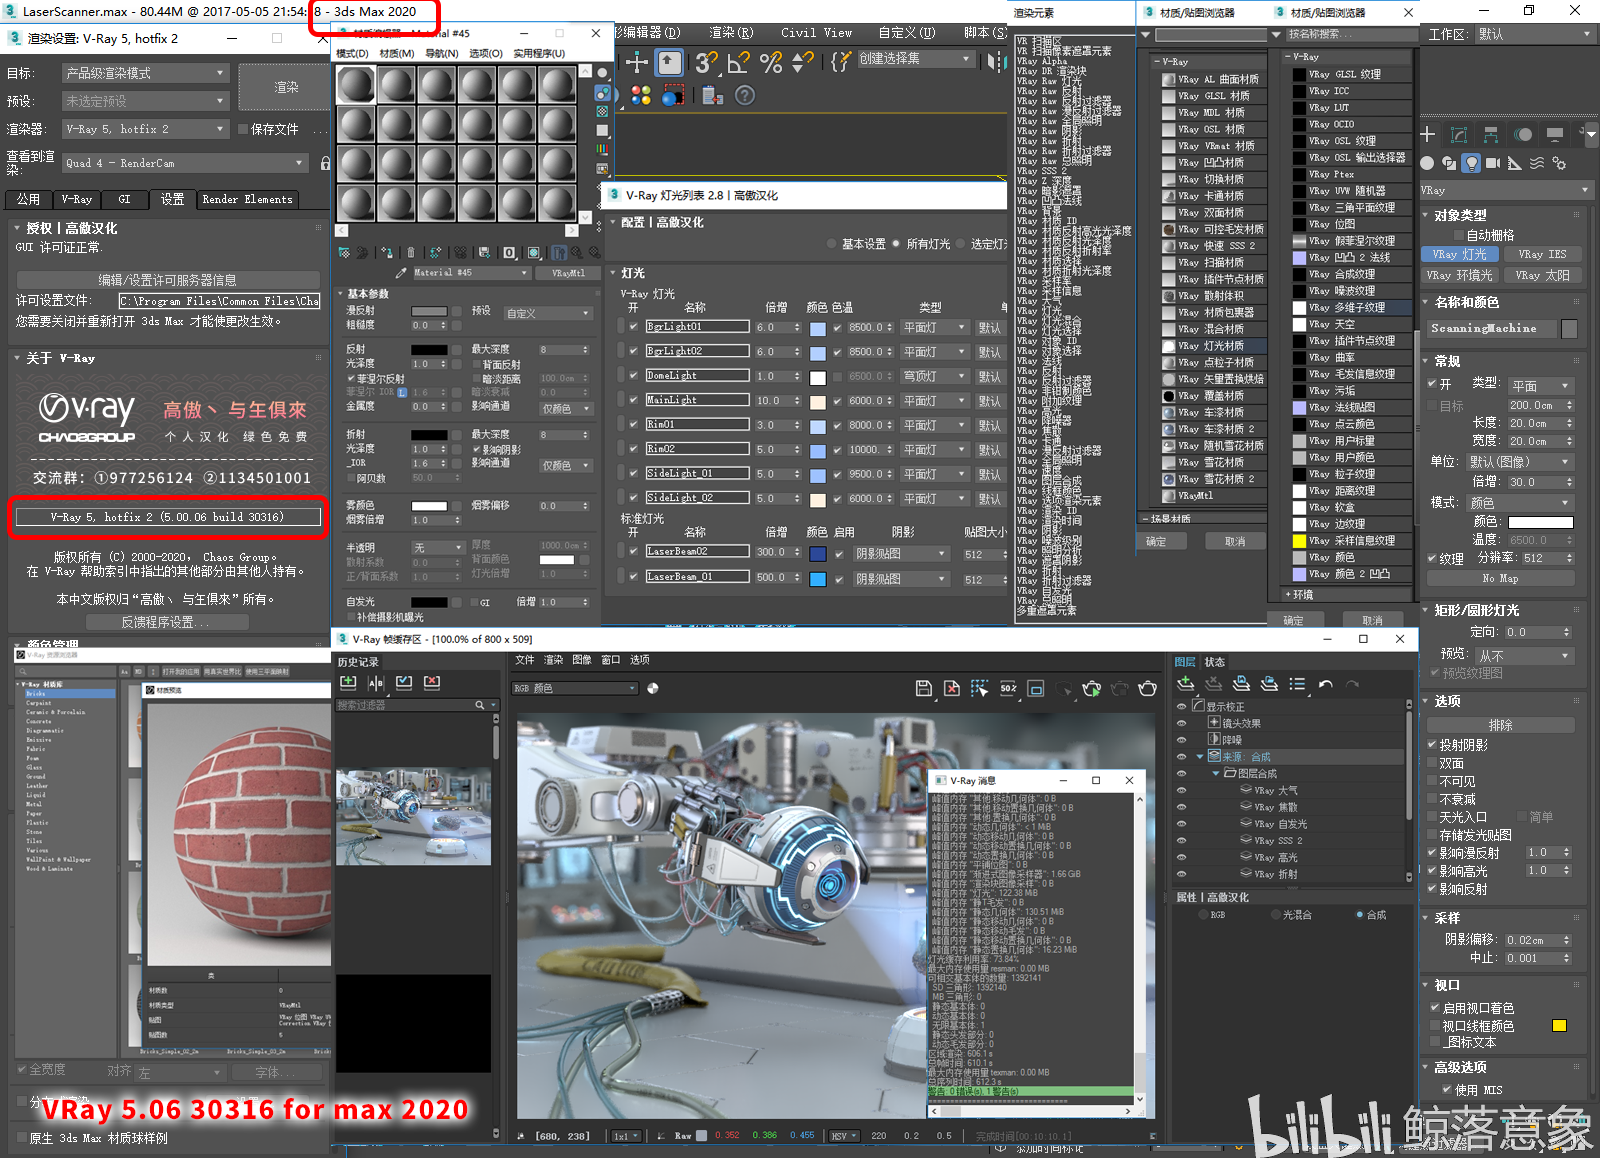Click the 反馈程序设置 button
This screenshot has height=1158, width=1600.
click(x=166, y=622)
